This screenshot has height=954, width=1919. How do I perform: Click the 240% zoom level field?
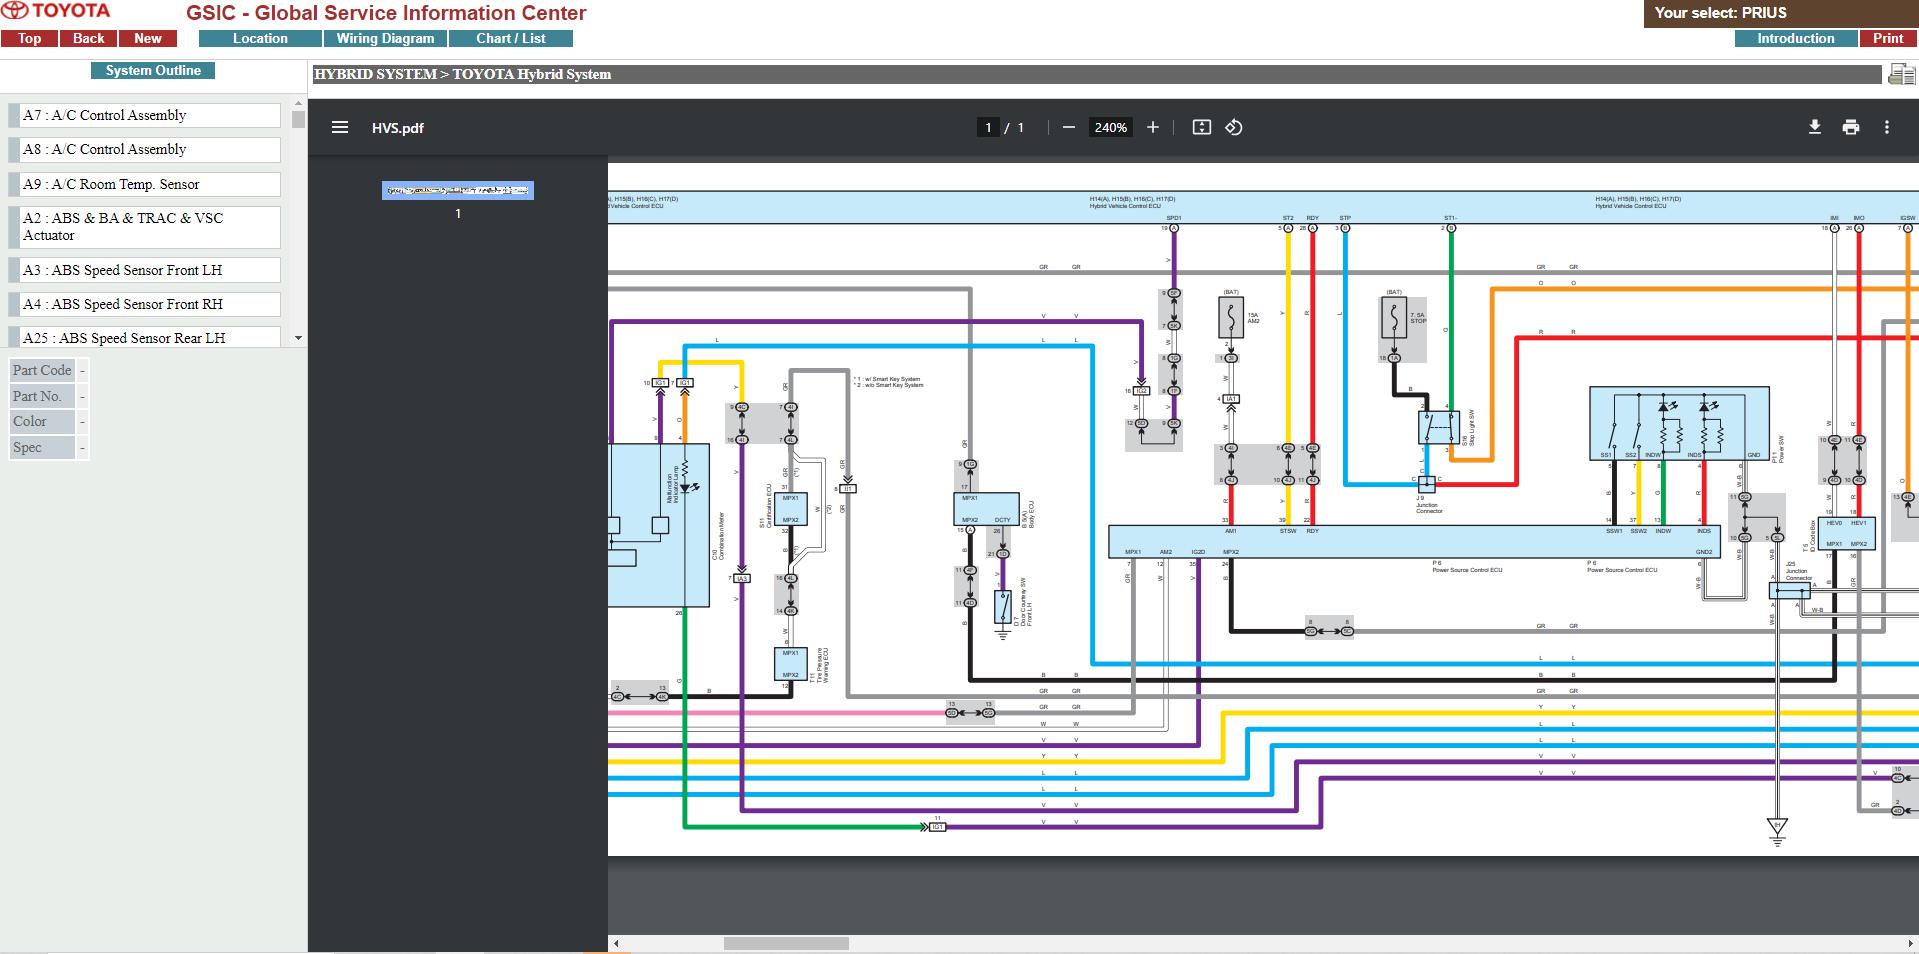tap(1110, 128)
